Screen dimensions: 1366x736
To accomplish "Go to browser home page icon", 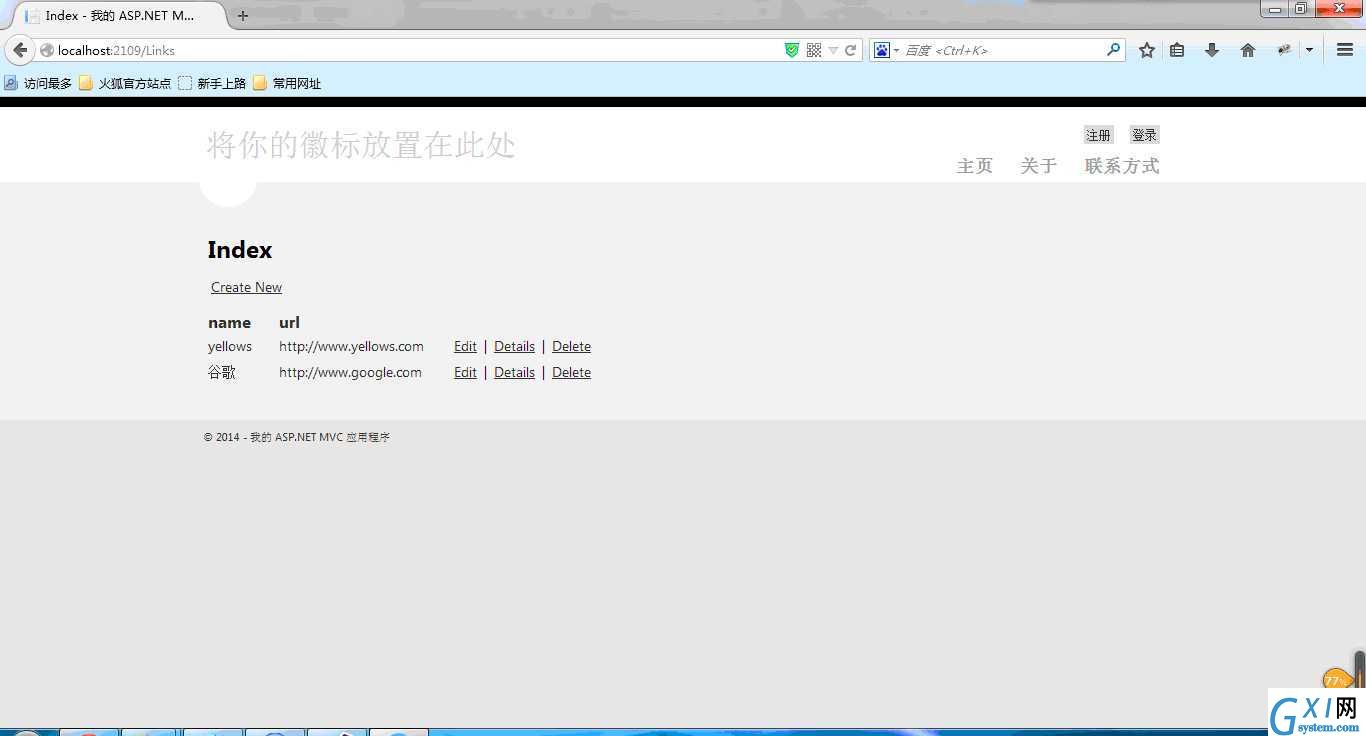I will 1248,50.
